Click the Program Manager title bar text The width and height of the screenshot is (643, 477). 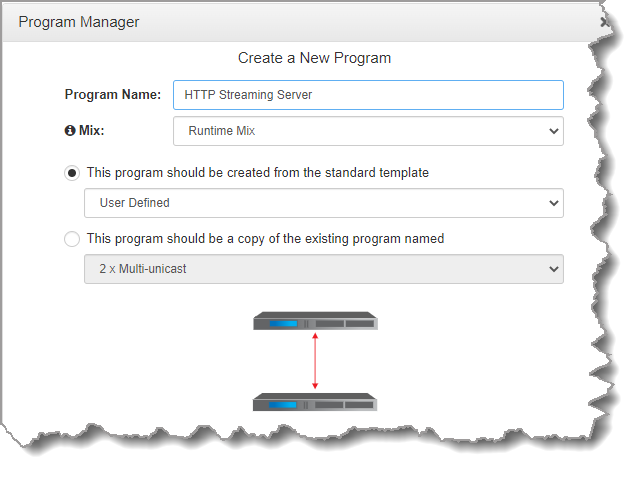pyautogui.click(x=79, y=21)
